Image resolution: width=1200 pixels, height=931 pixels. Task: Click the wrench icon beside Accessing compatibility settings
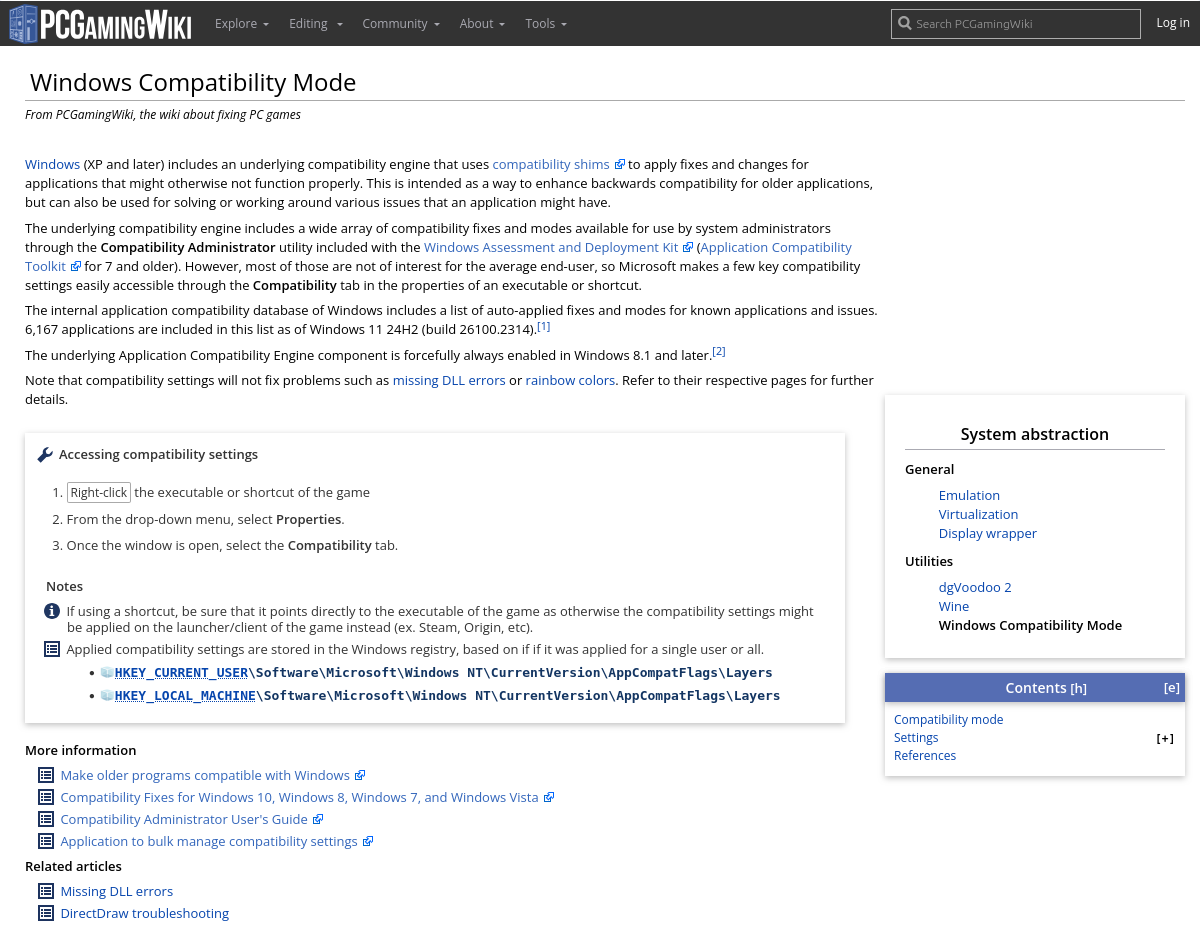(x=45, y=455)
